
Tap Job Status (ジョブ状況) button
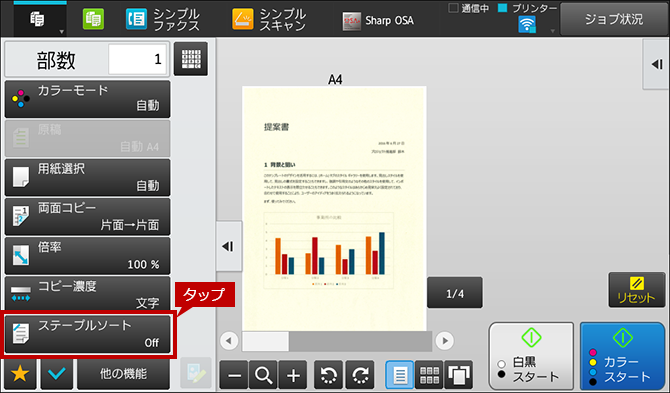tap(614, 19)
